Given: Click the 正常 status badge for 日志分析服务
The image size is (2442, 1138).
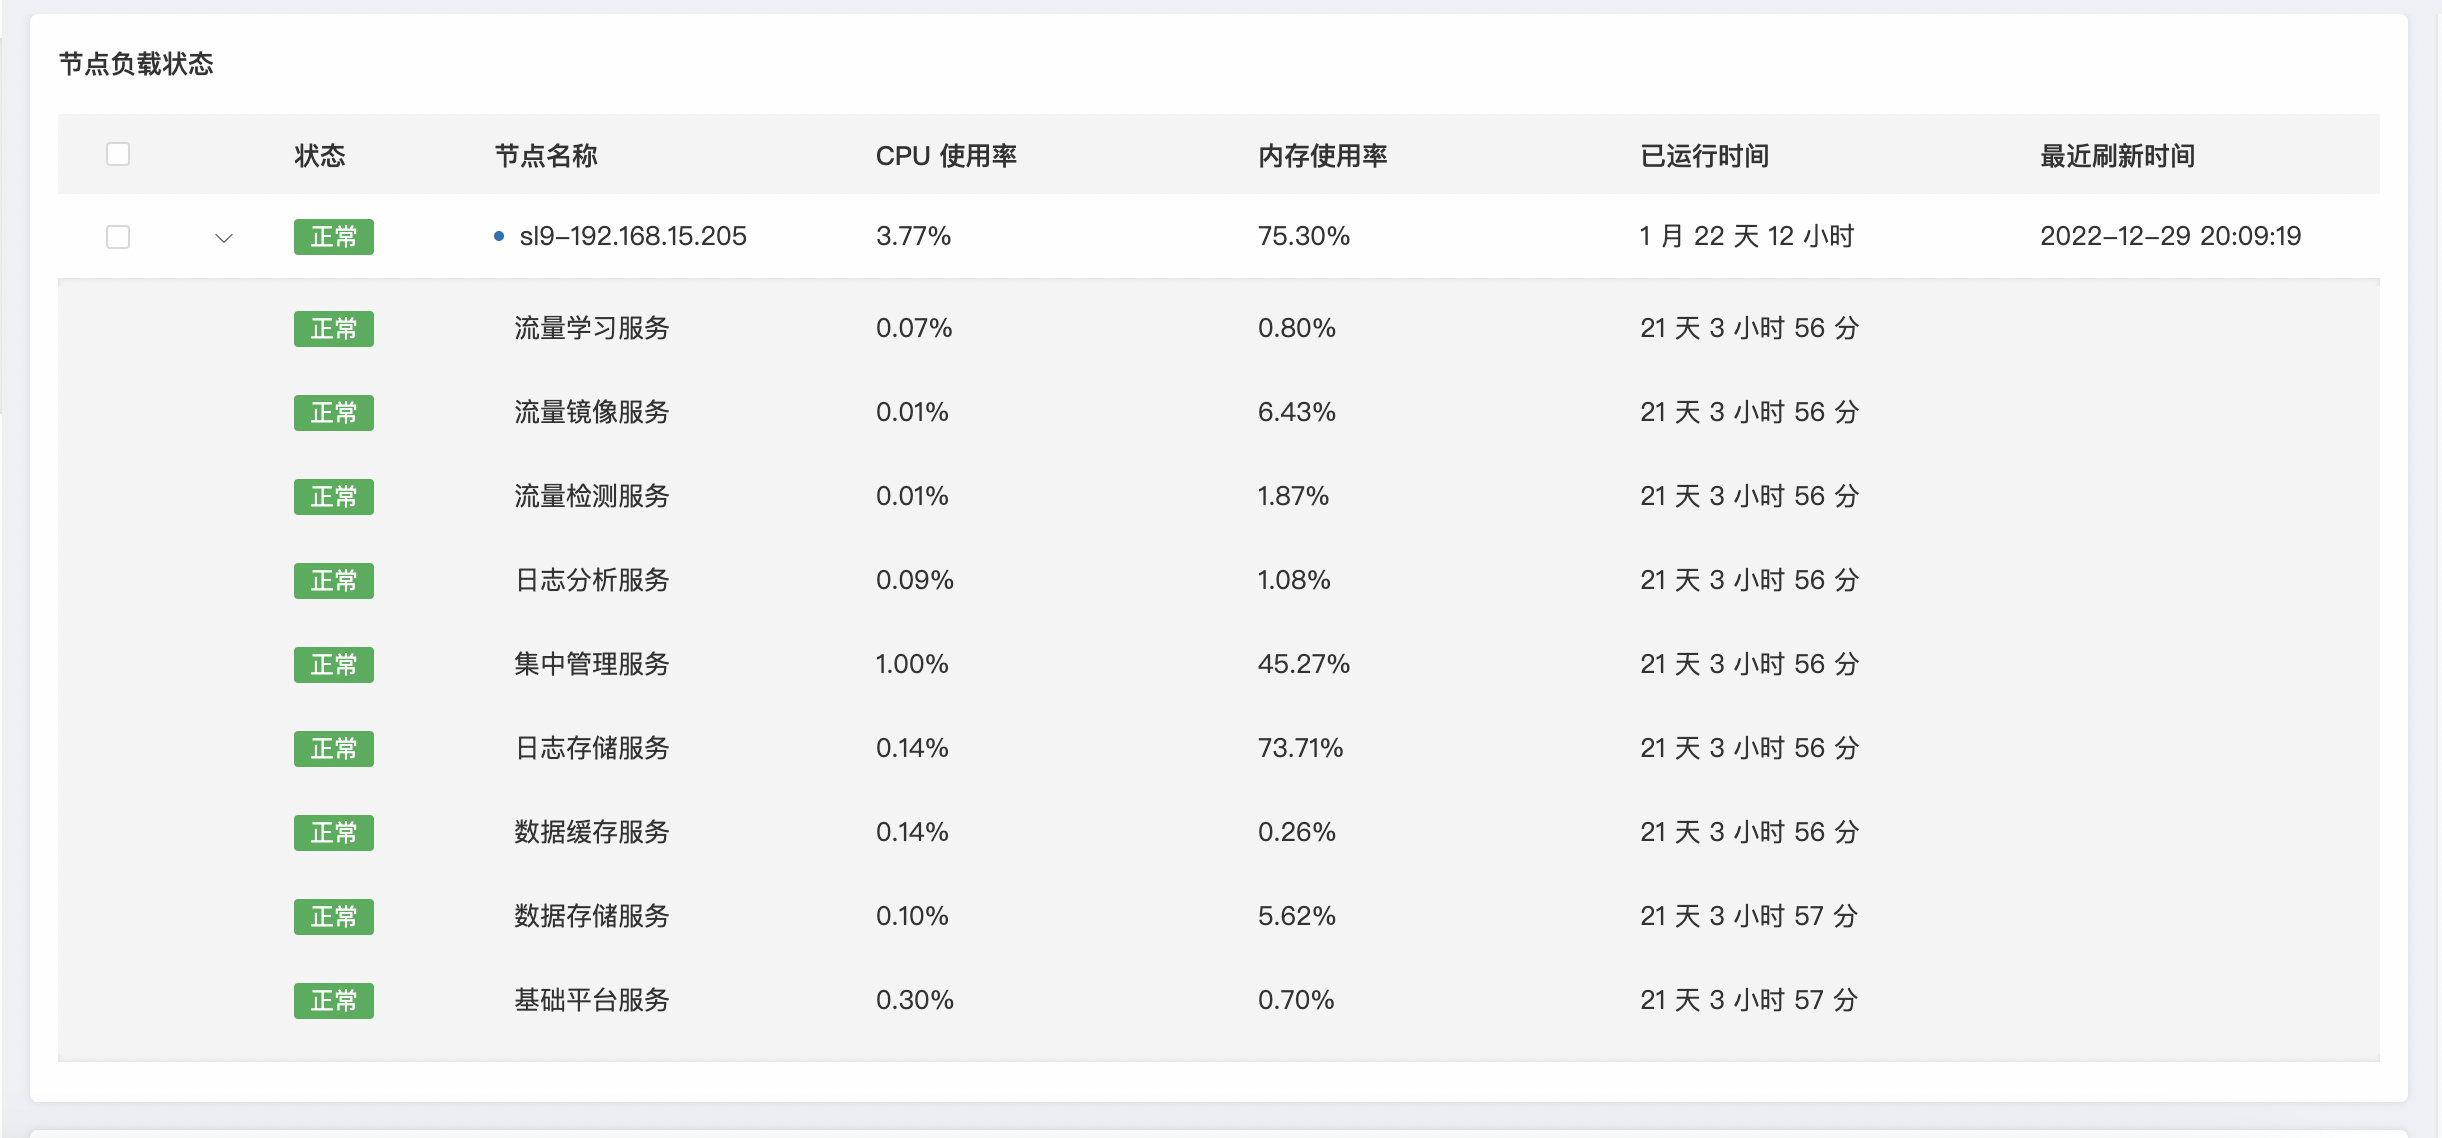Looking at the screenshot, I should pyautogui.click(x=333, y=581).
